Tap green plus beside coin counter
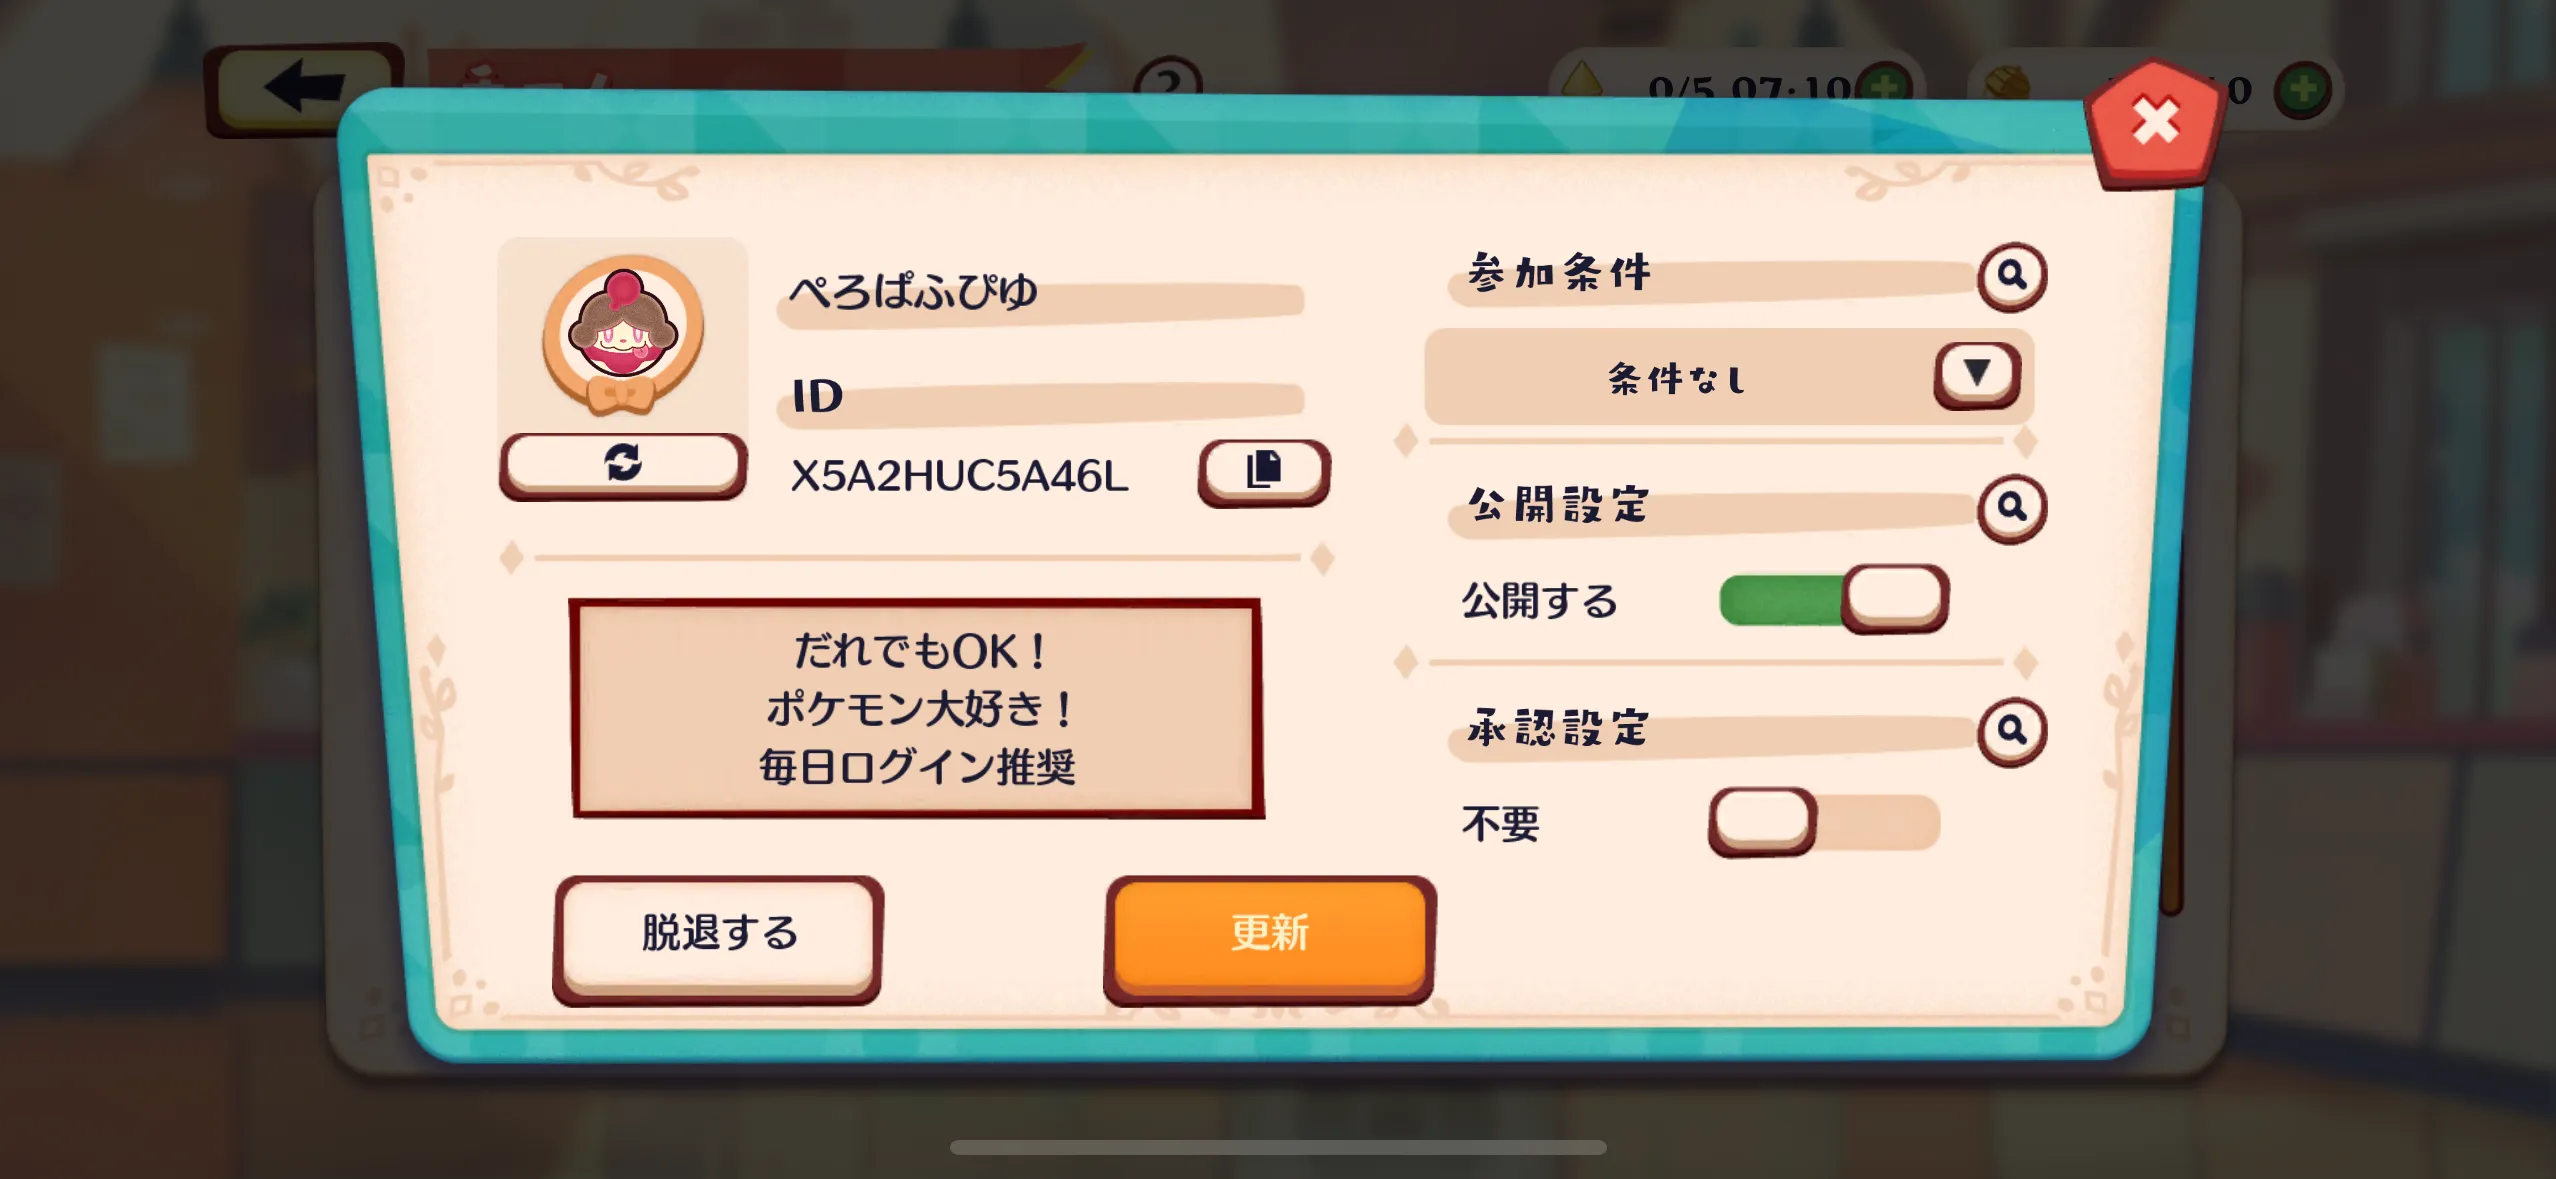The width and height of the screenshot is (2556, 1179). point(2303,91)
